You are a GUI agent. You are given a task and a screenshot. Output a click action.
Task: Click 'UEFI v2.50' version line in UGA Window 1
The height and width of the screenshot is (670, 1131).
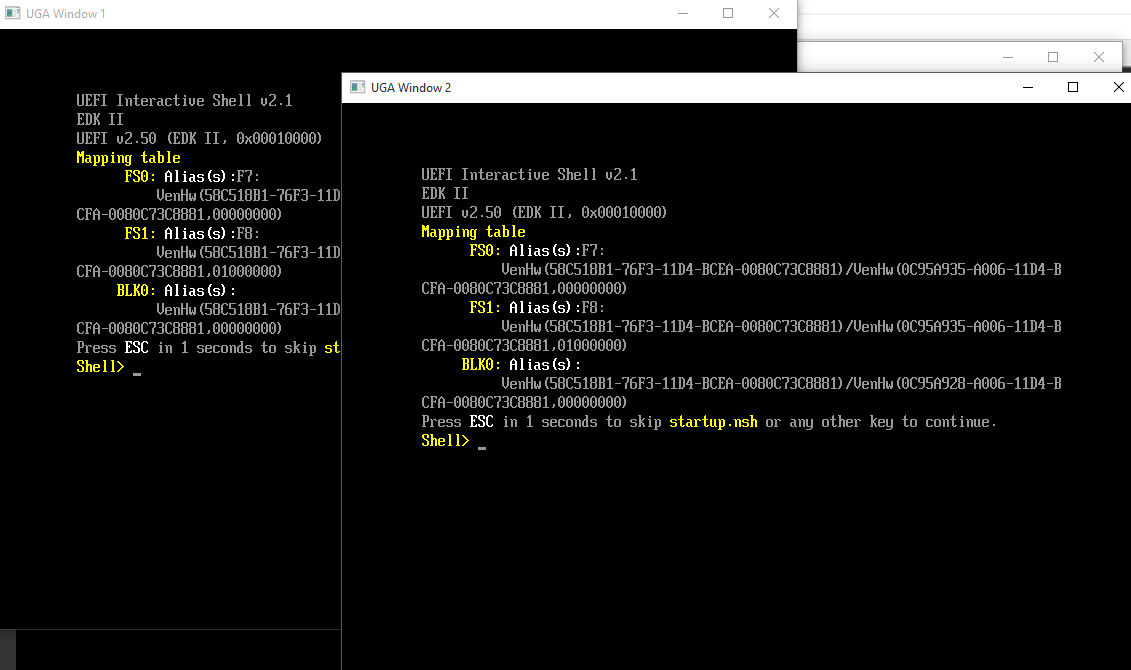click(199, 138)
